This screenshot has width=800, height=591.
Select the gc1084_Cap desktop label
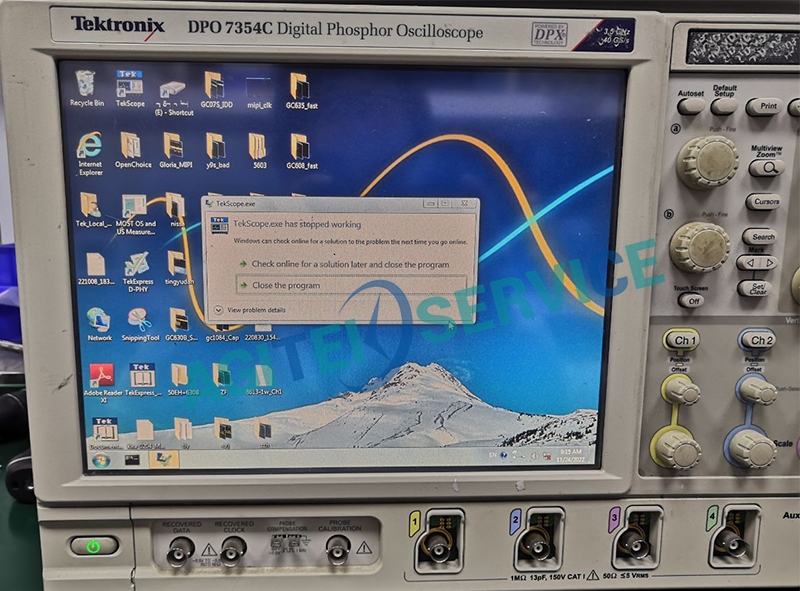click(222, 338)
